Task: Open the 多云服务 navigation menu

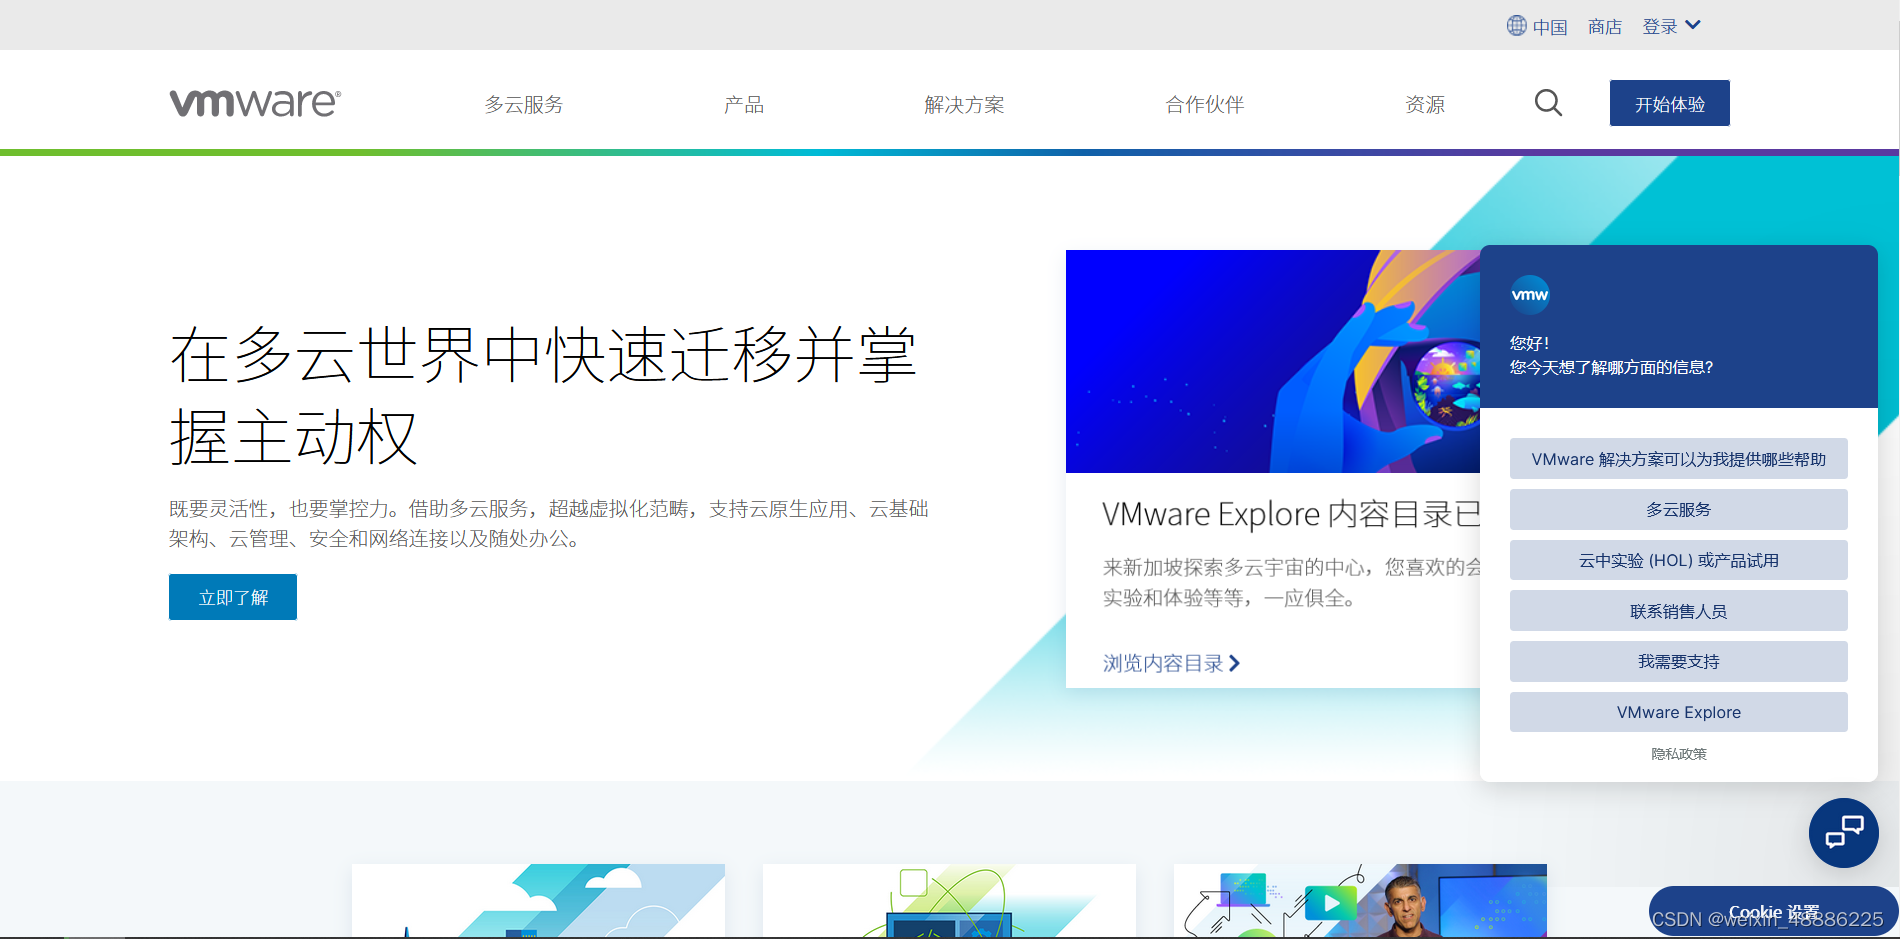Action: click(x=524, y=104)
